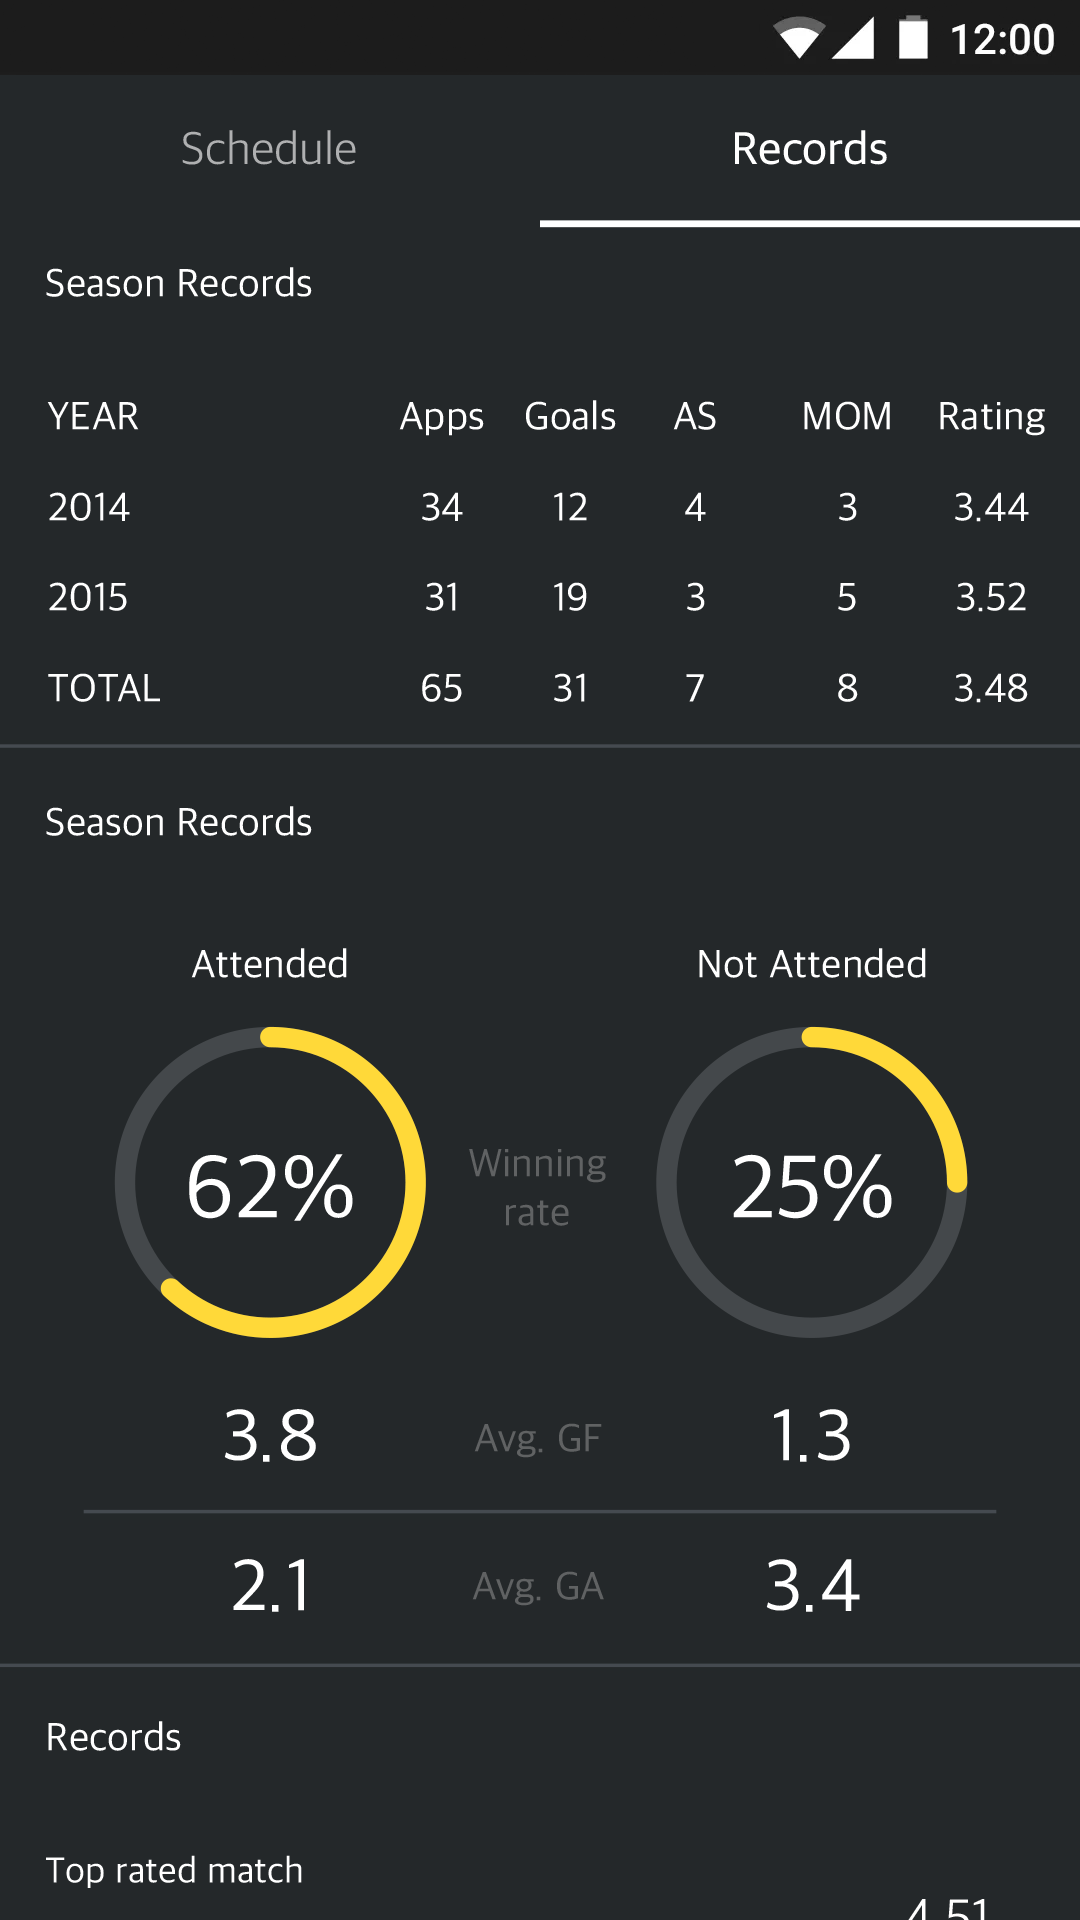
Task: Tap the Wi-Fi status icon
Action: click(800, 38)
